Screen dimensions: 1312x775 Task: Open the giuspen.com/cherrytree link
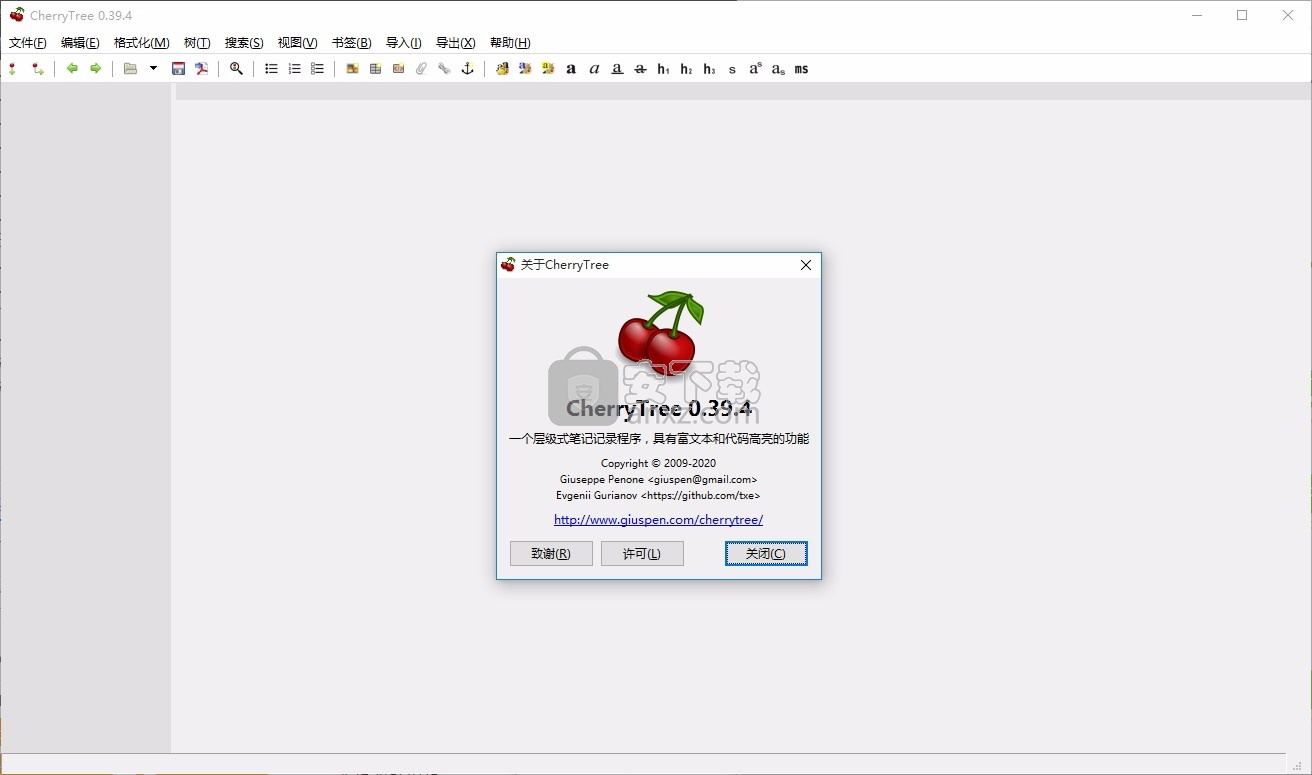point(659,520)
